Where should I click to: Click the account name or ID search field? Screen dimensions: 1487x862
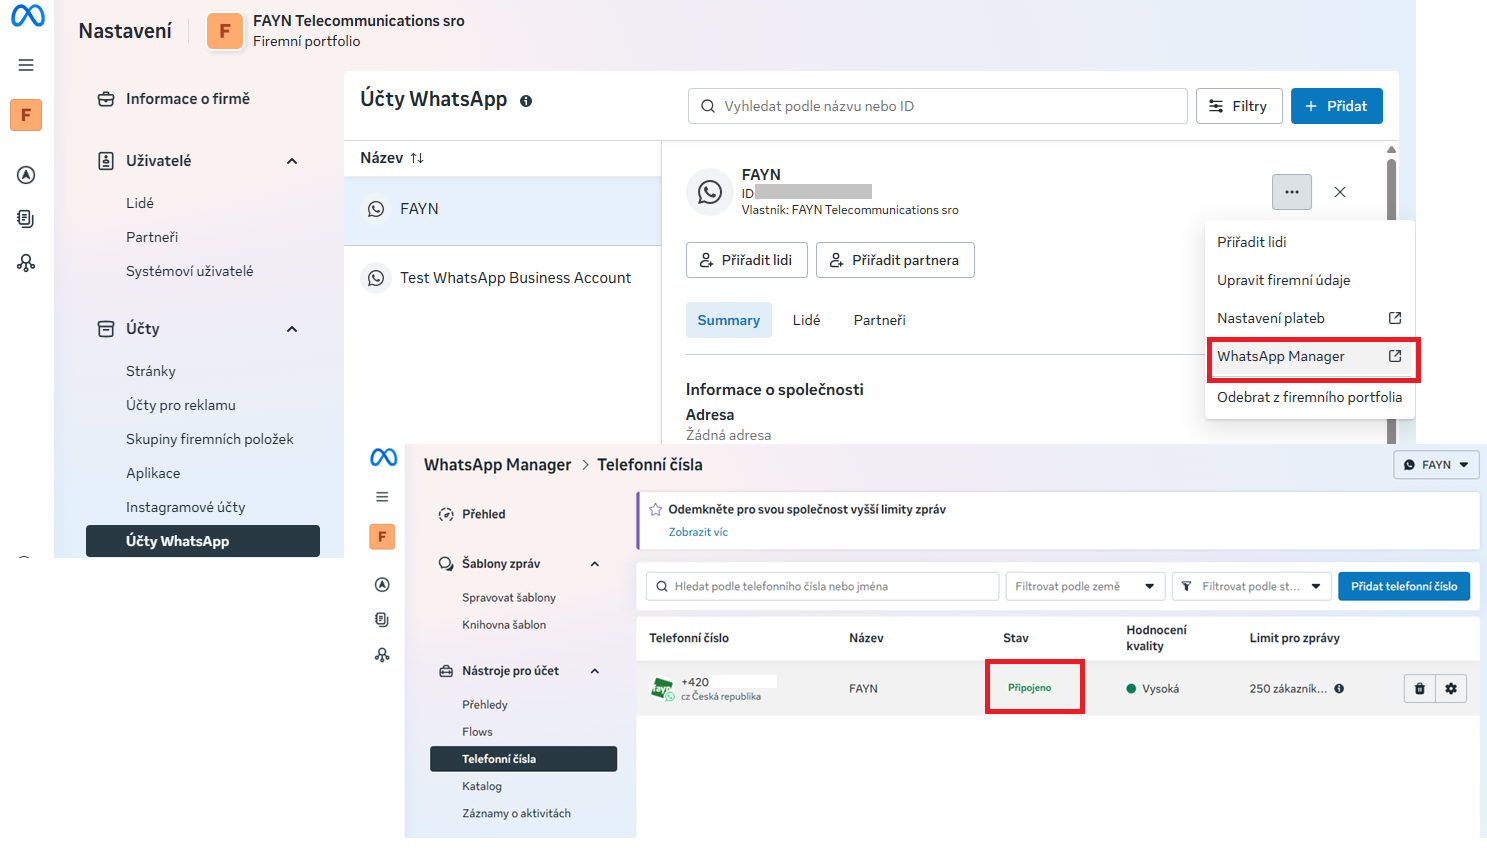937,106
